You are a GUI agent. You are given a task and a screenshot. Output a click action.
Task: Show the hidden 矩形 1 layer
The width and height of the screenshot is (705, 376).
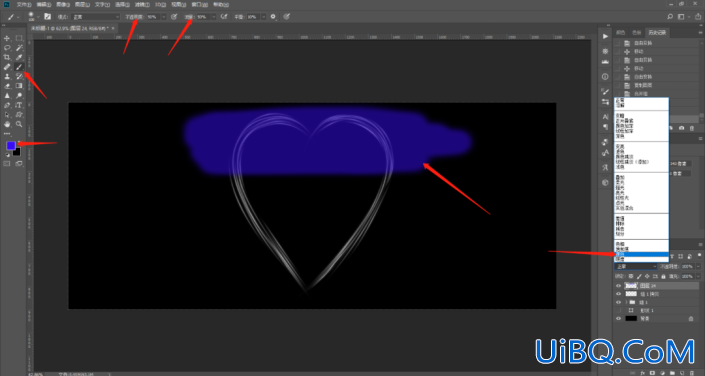pos(618,310)
